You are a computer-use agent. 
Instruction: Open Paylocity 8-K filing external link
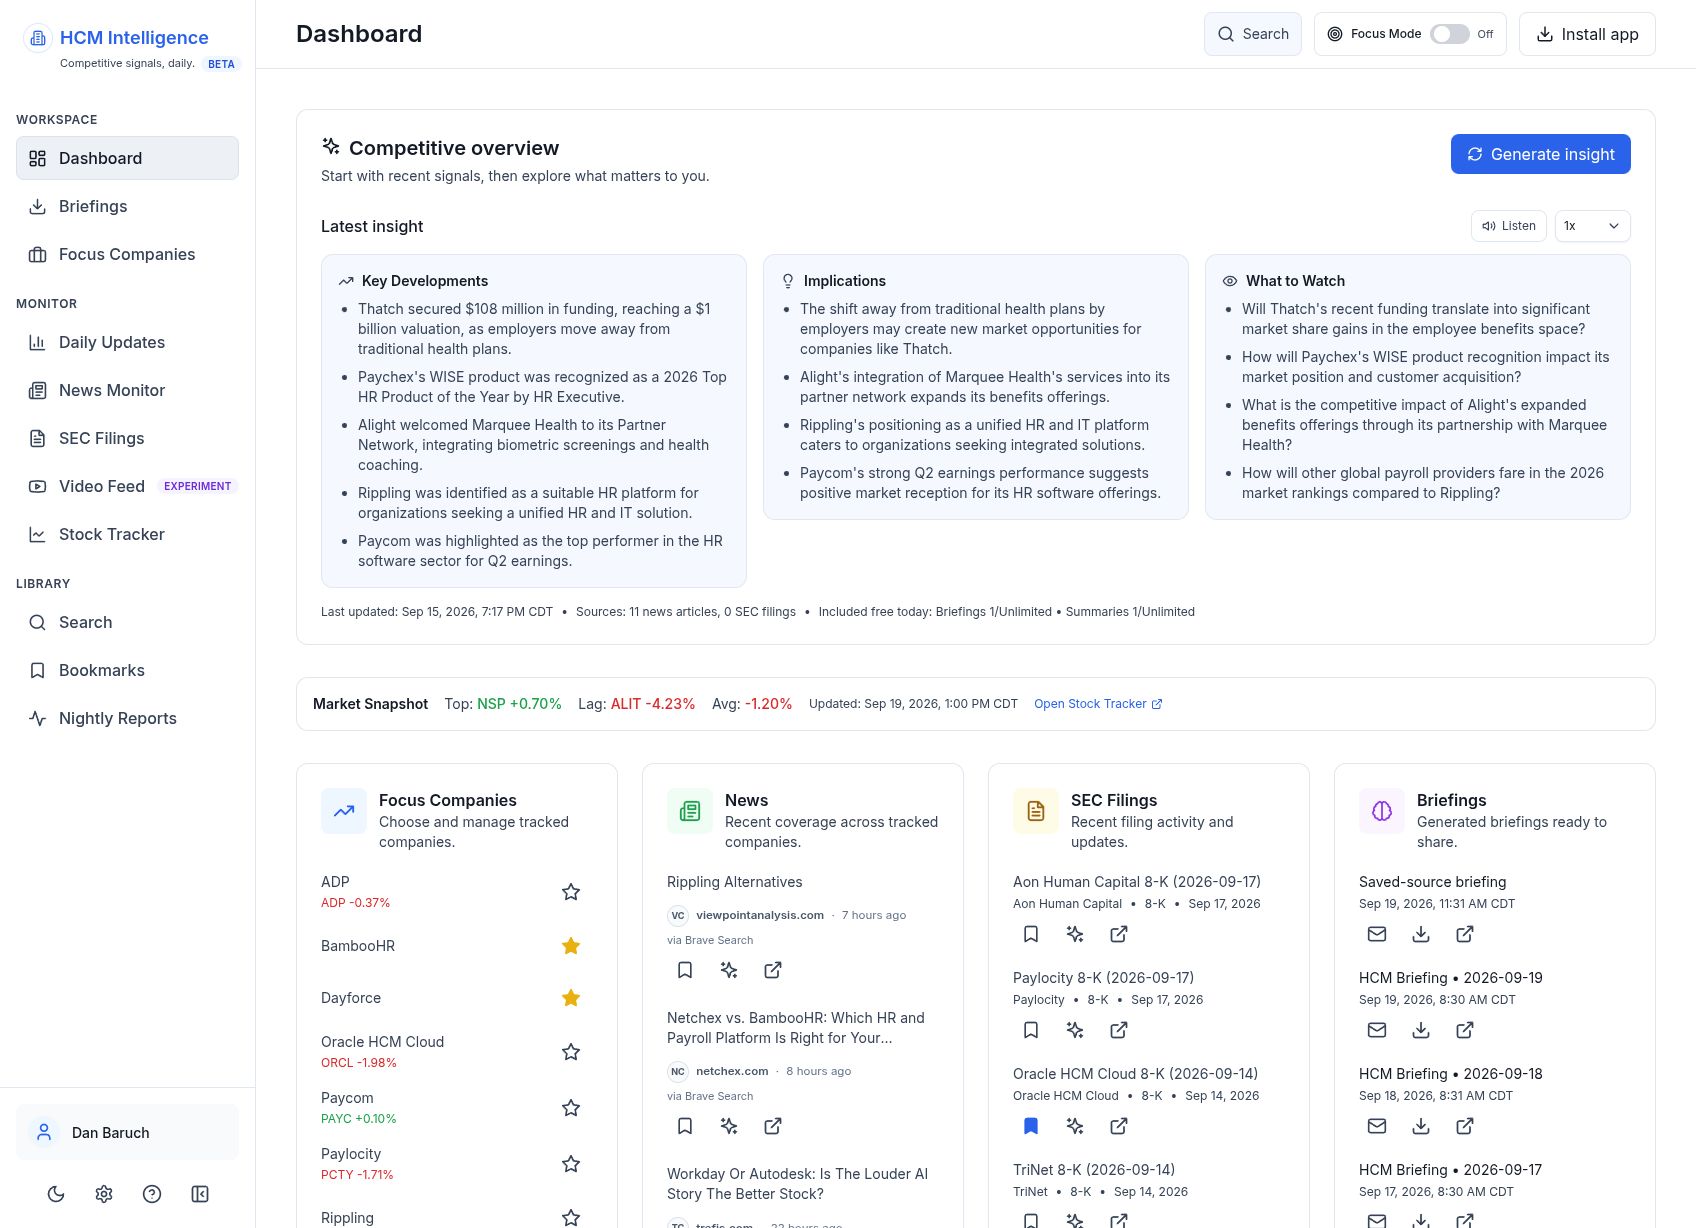point(1119,1030)
